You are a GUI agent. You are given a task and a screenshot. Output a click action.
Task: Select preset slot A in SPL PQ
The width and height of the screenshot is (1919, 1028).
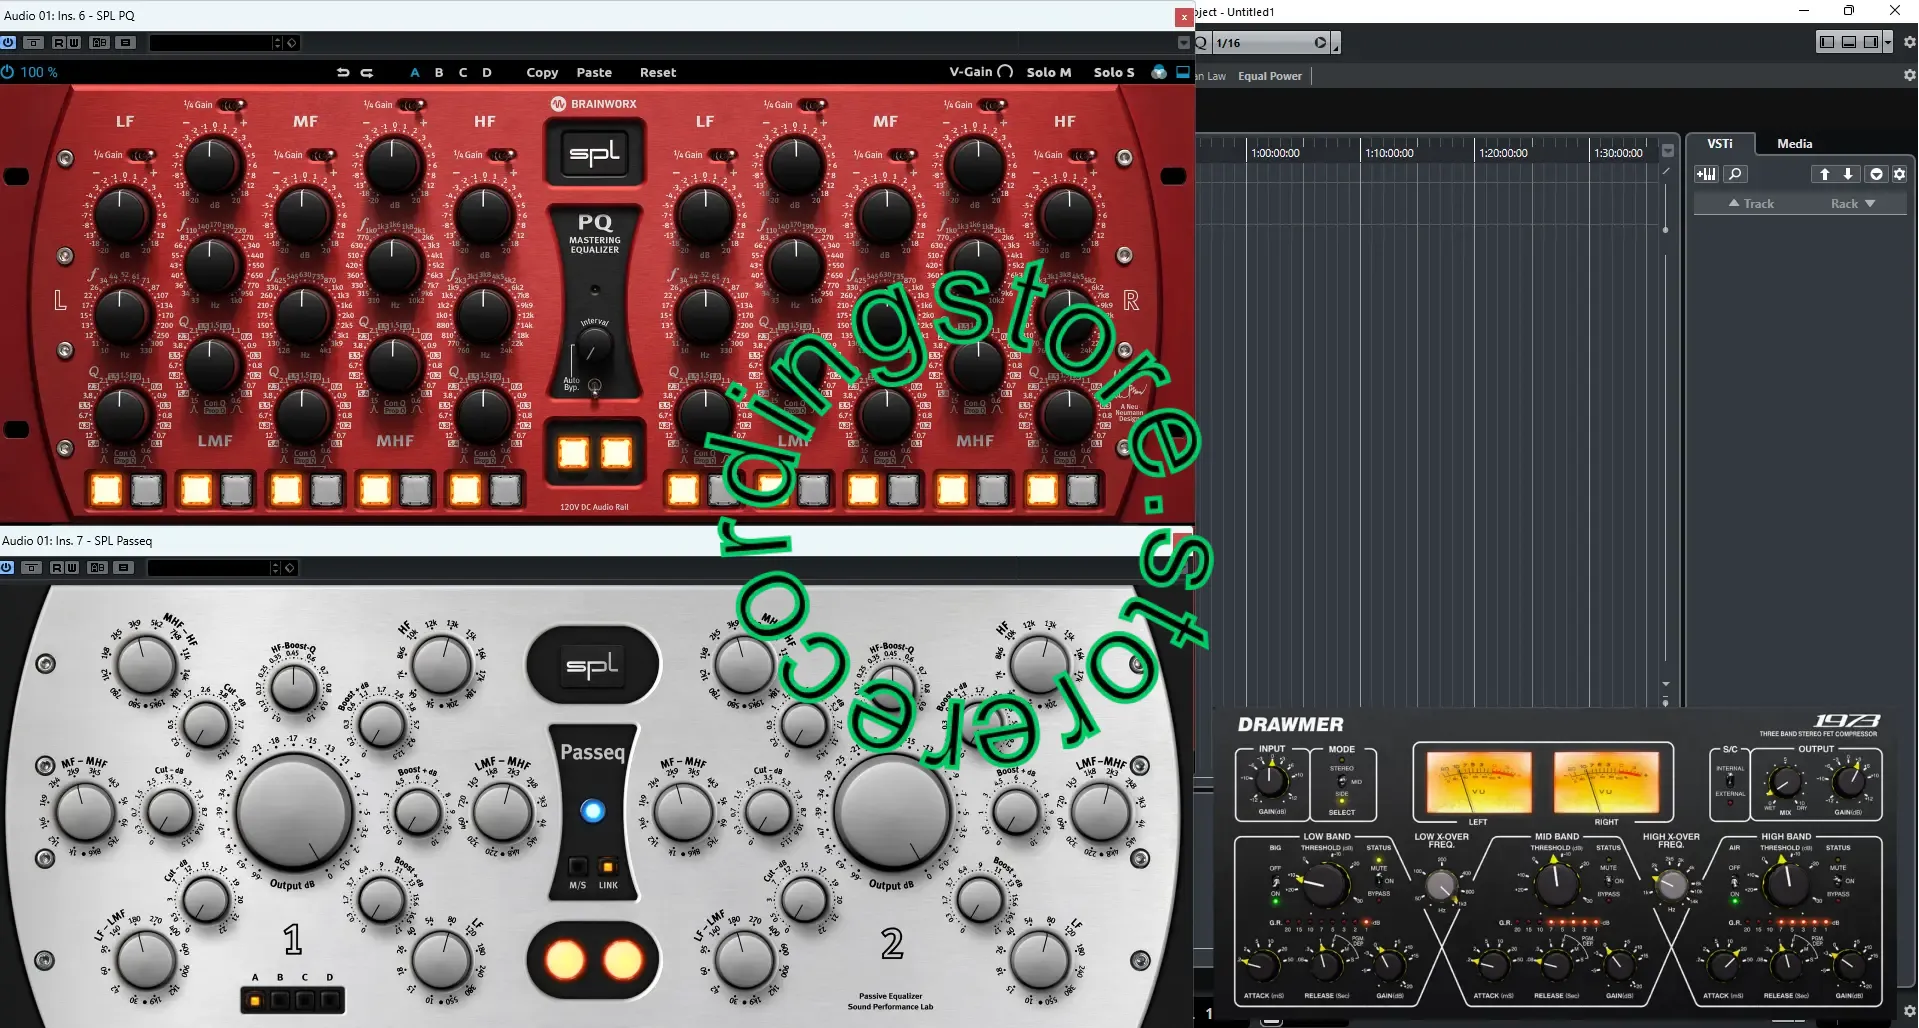tap(415, 72)
